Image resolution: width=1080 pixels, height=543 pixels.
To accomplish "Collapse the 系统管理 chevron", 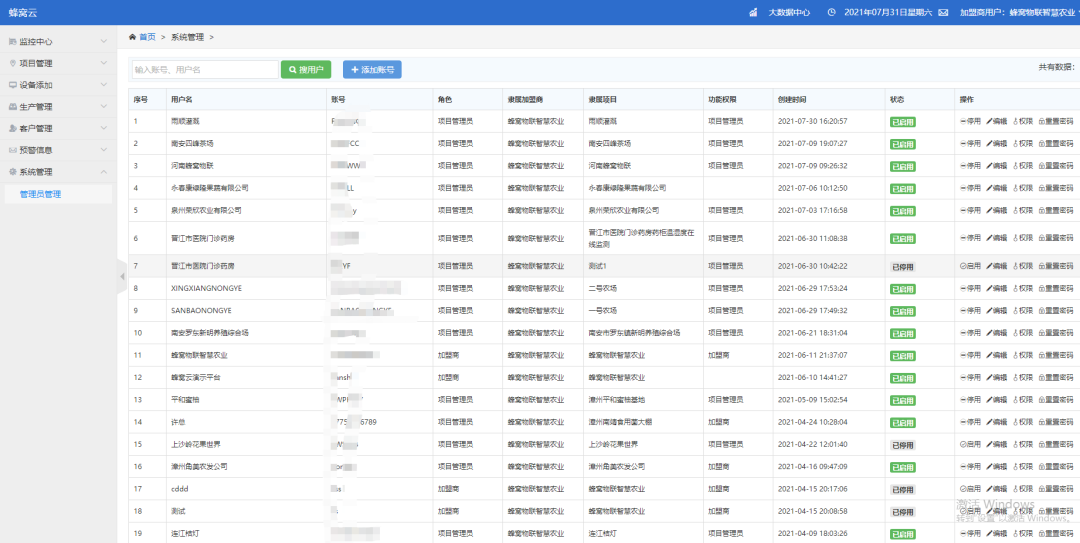I will tap(103, 172).
